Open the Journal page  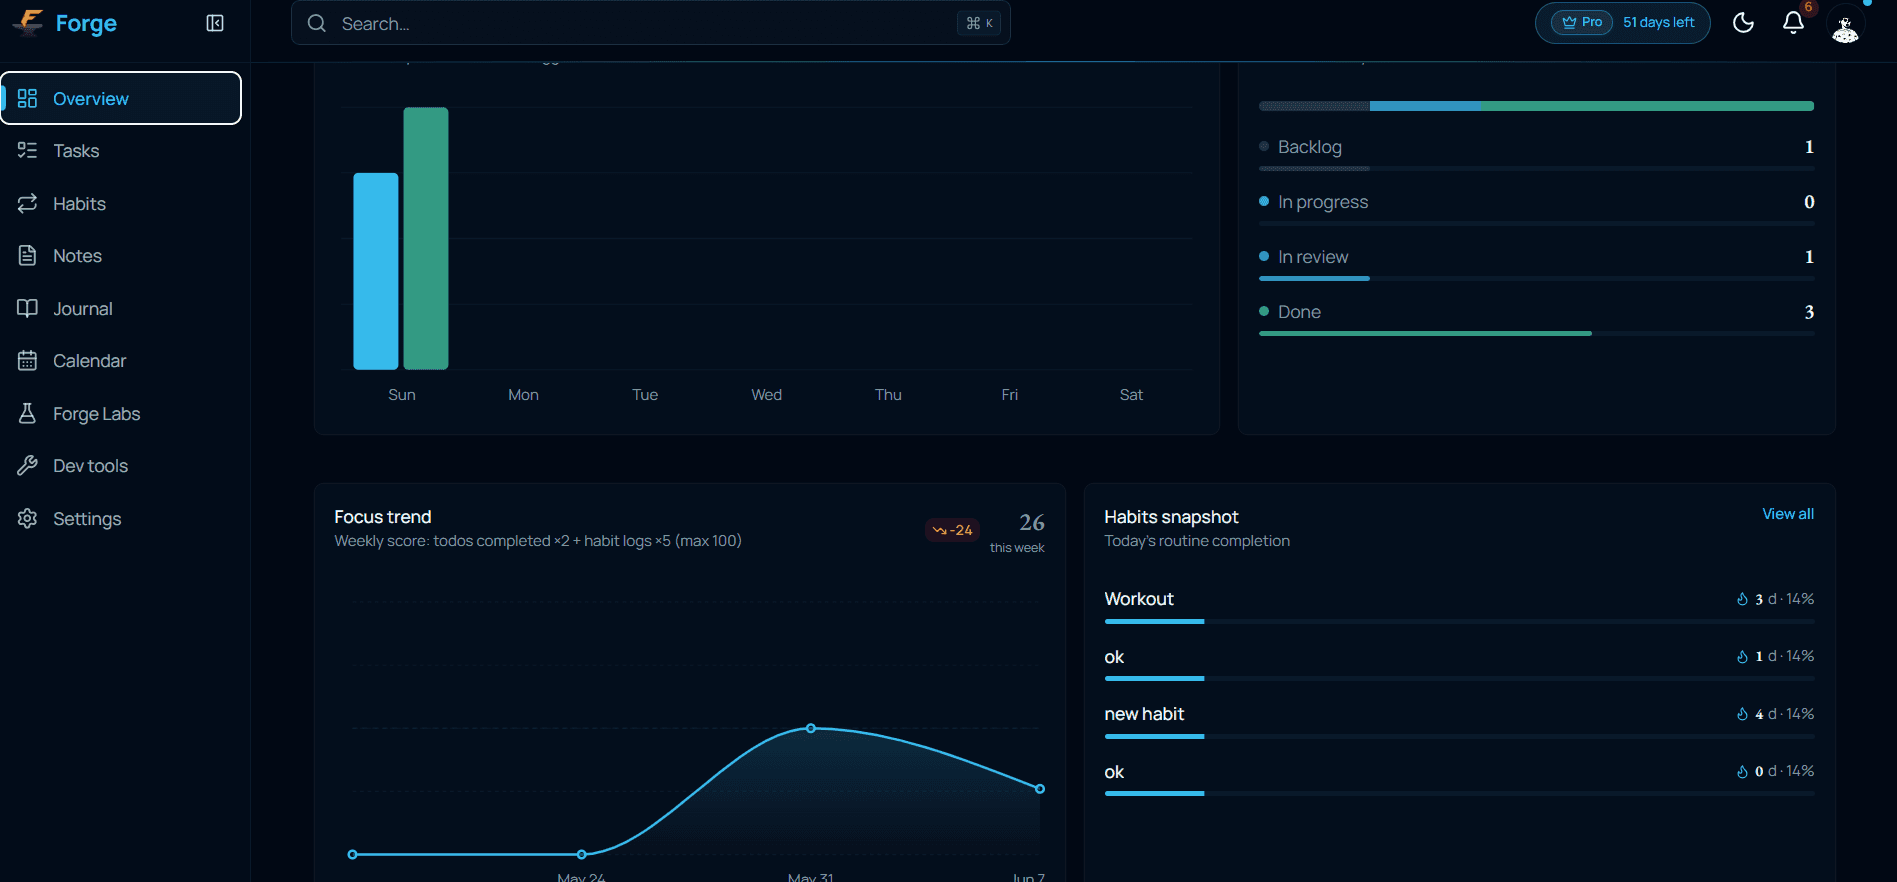pos(121,308)
